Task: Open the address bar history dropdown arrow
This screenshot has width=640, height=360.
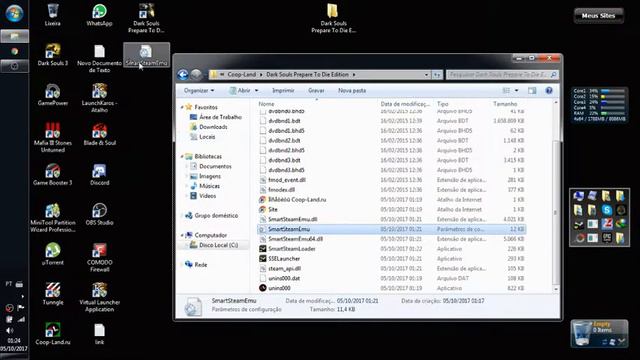Action: pos(426,75)
